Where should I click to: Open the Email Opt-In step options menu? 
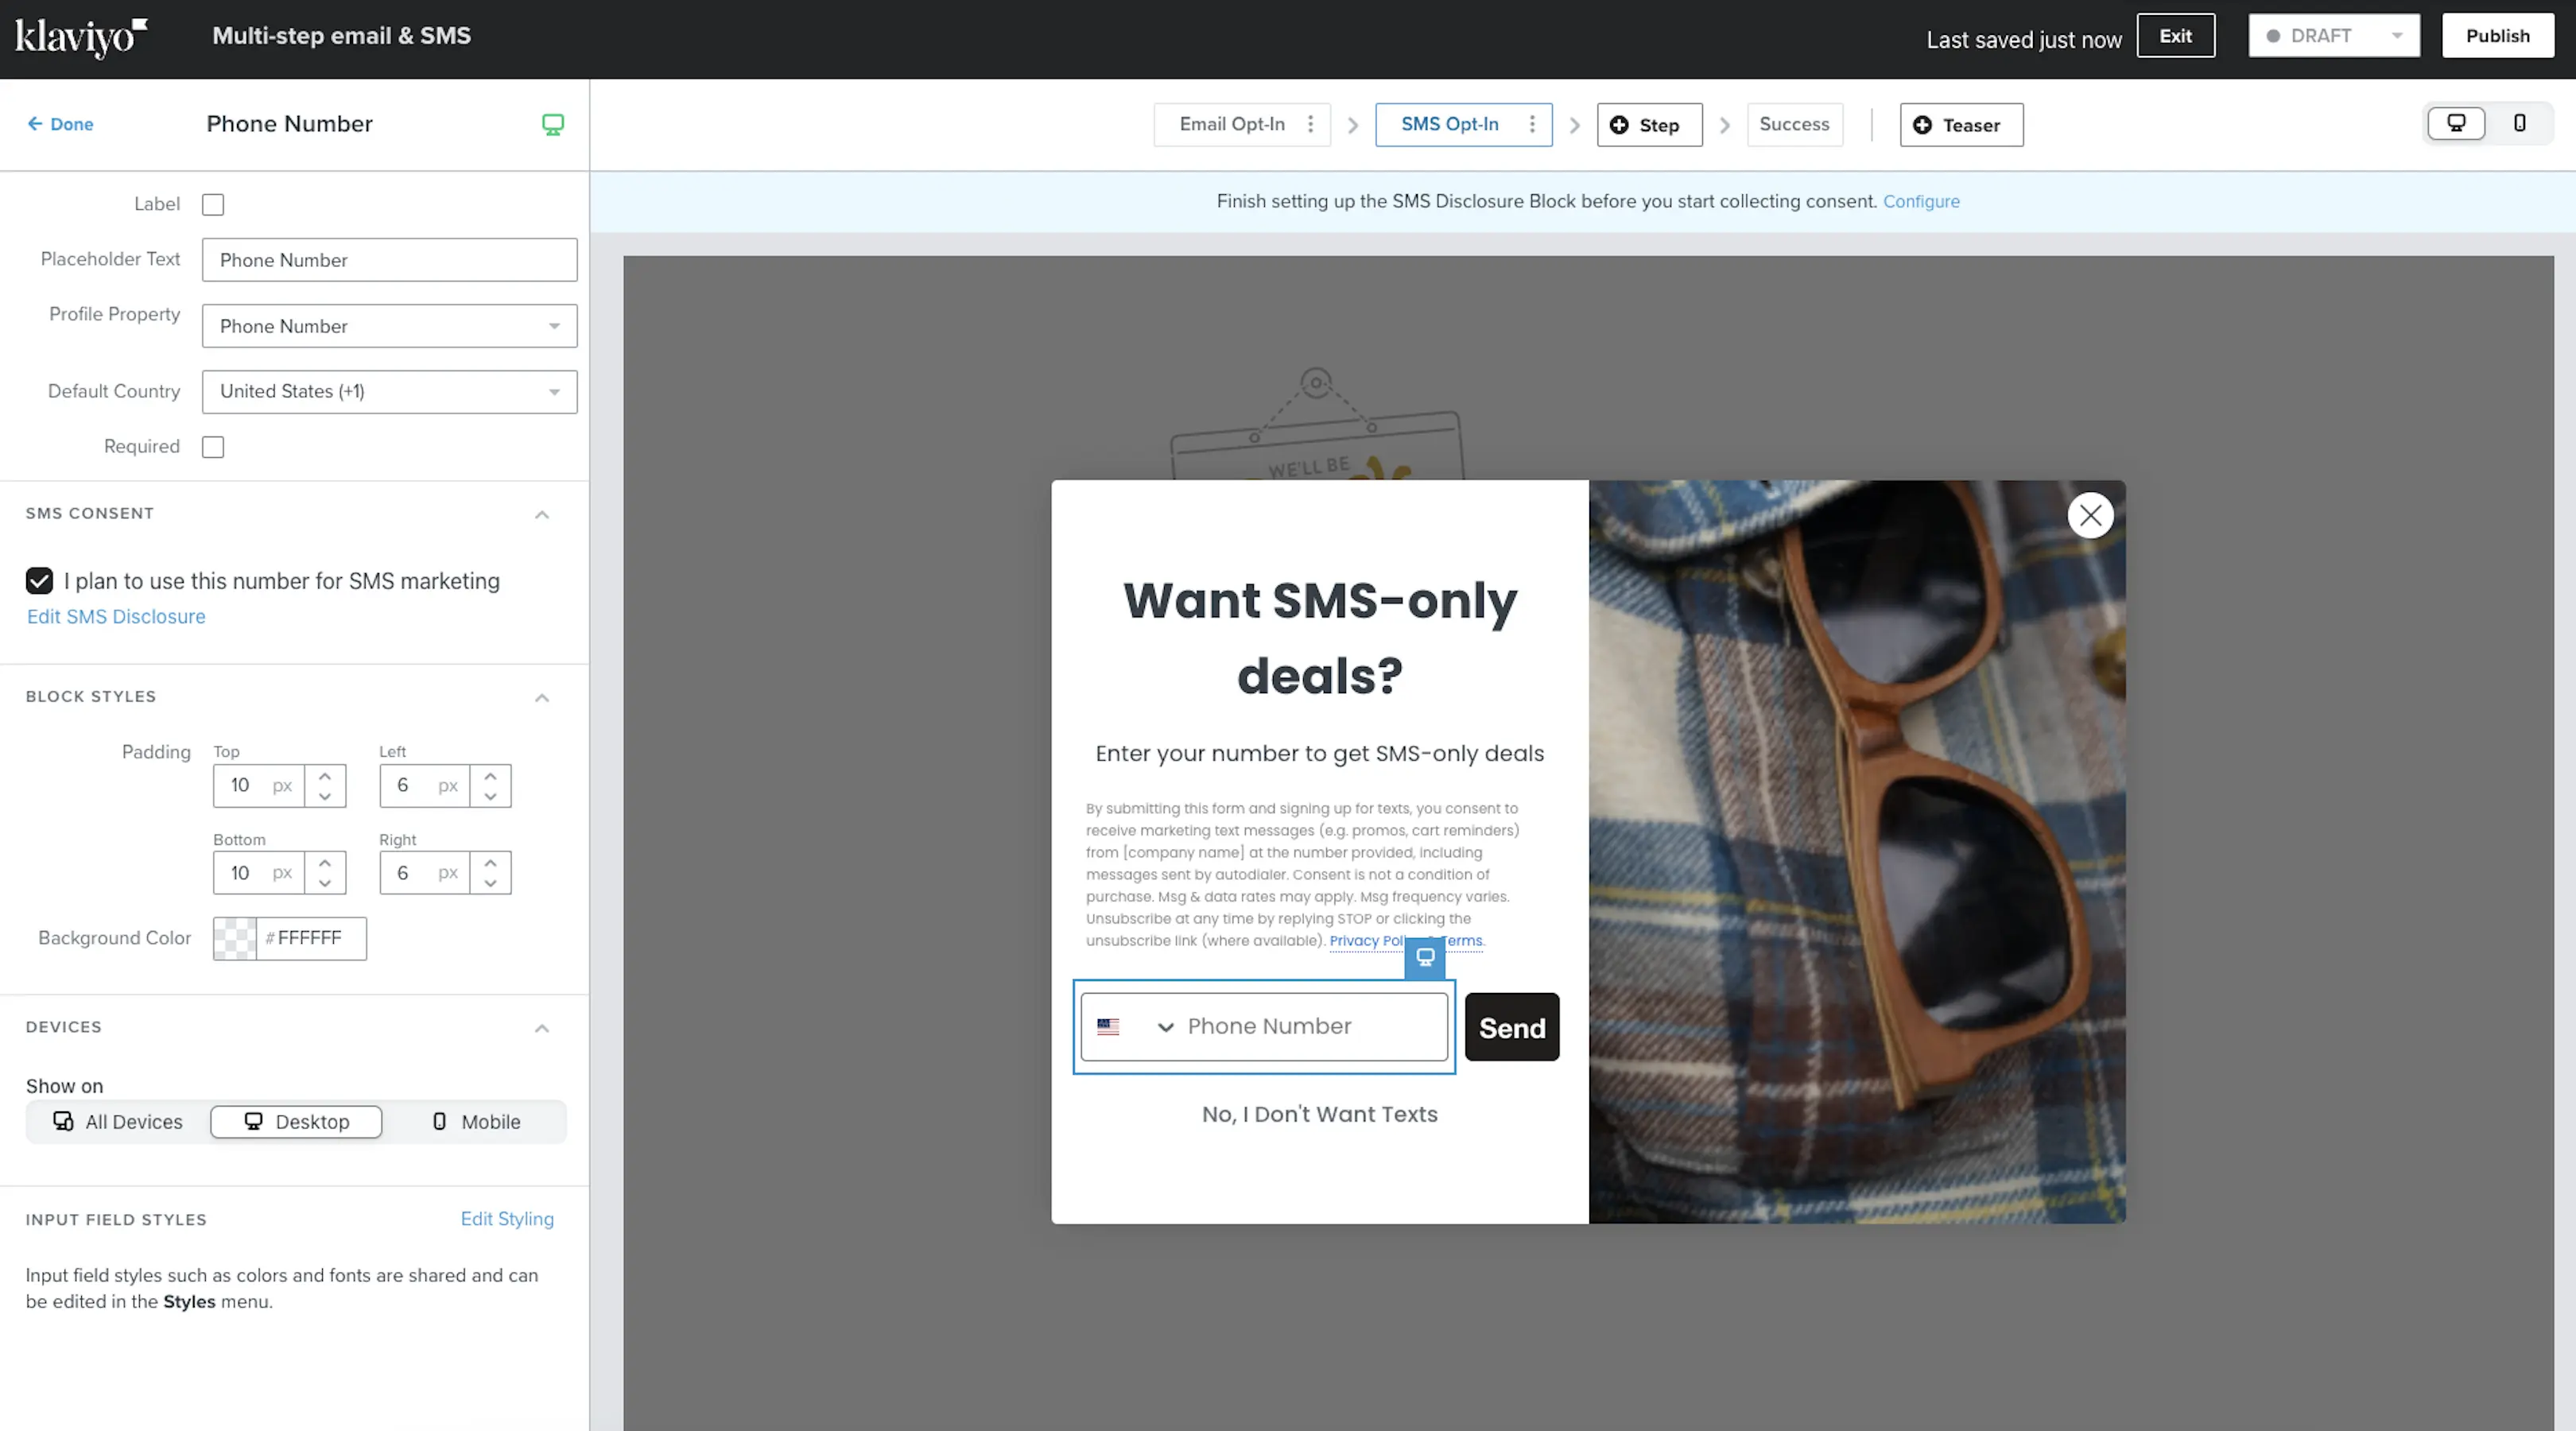coord(1310,124)
